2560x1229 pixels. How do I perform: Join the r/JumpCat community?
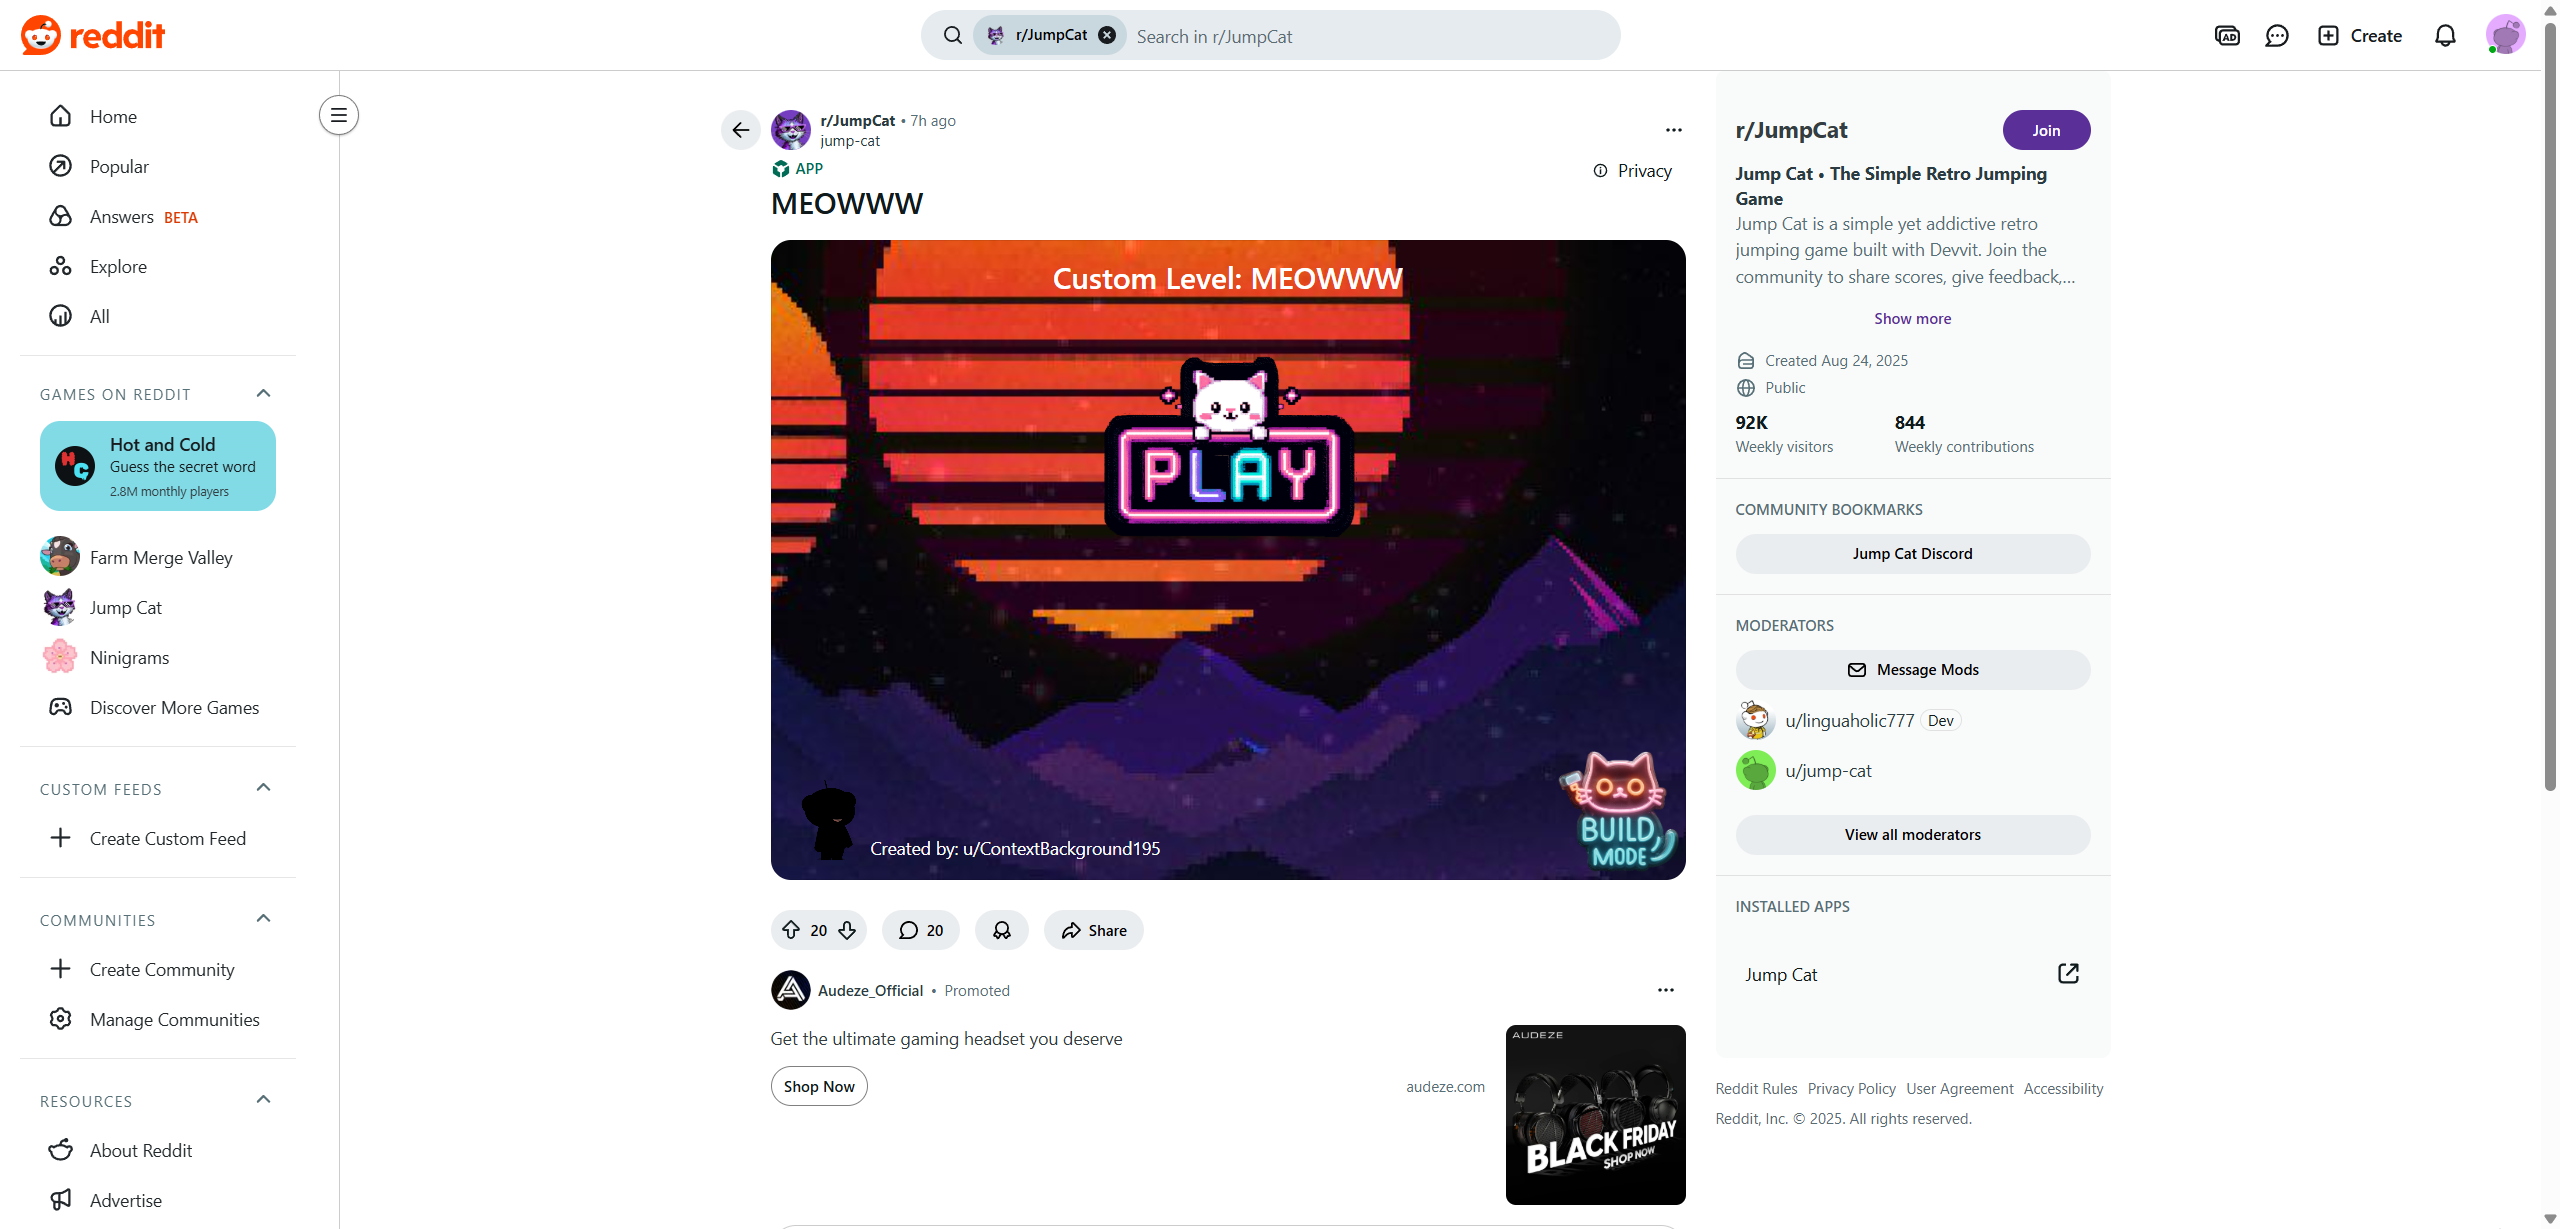(x=2045, y=130)
